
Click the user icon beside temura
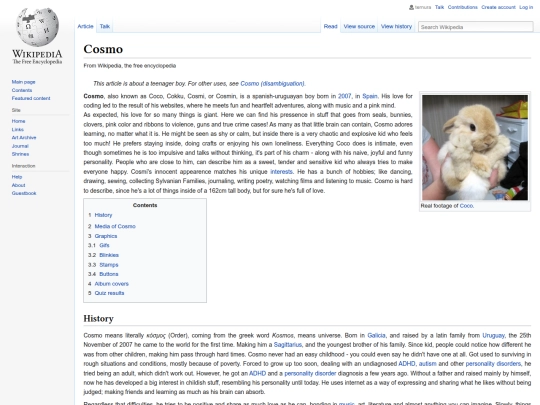[x=411, y=7]
